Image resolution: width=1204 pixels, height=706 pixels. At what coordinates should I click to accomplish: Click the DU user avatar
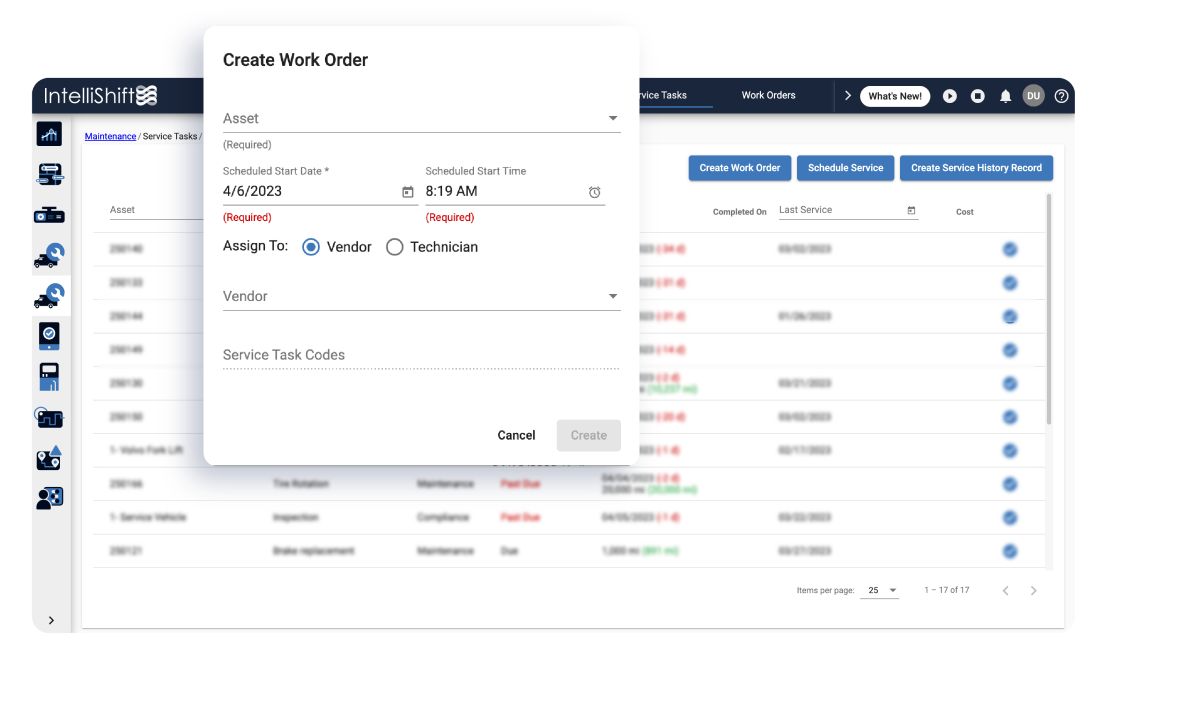pyautogui.click(x=1033, y=95)
